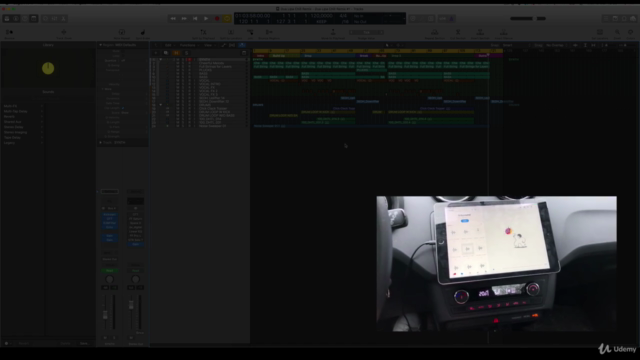Click the Rewind transport button
Viewport: 640px width, 360px height.
173,18
